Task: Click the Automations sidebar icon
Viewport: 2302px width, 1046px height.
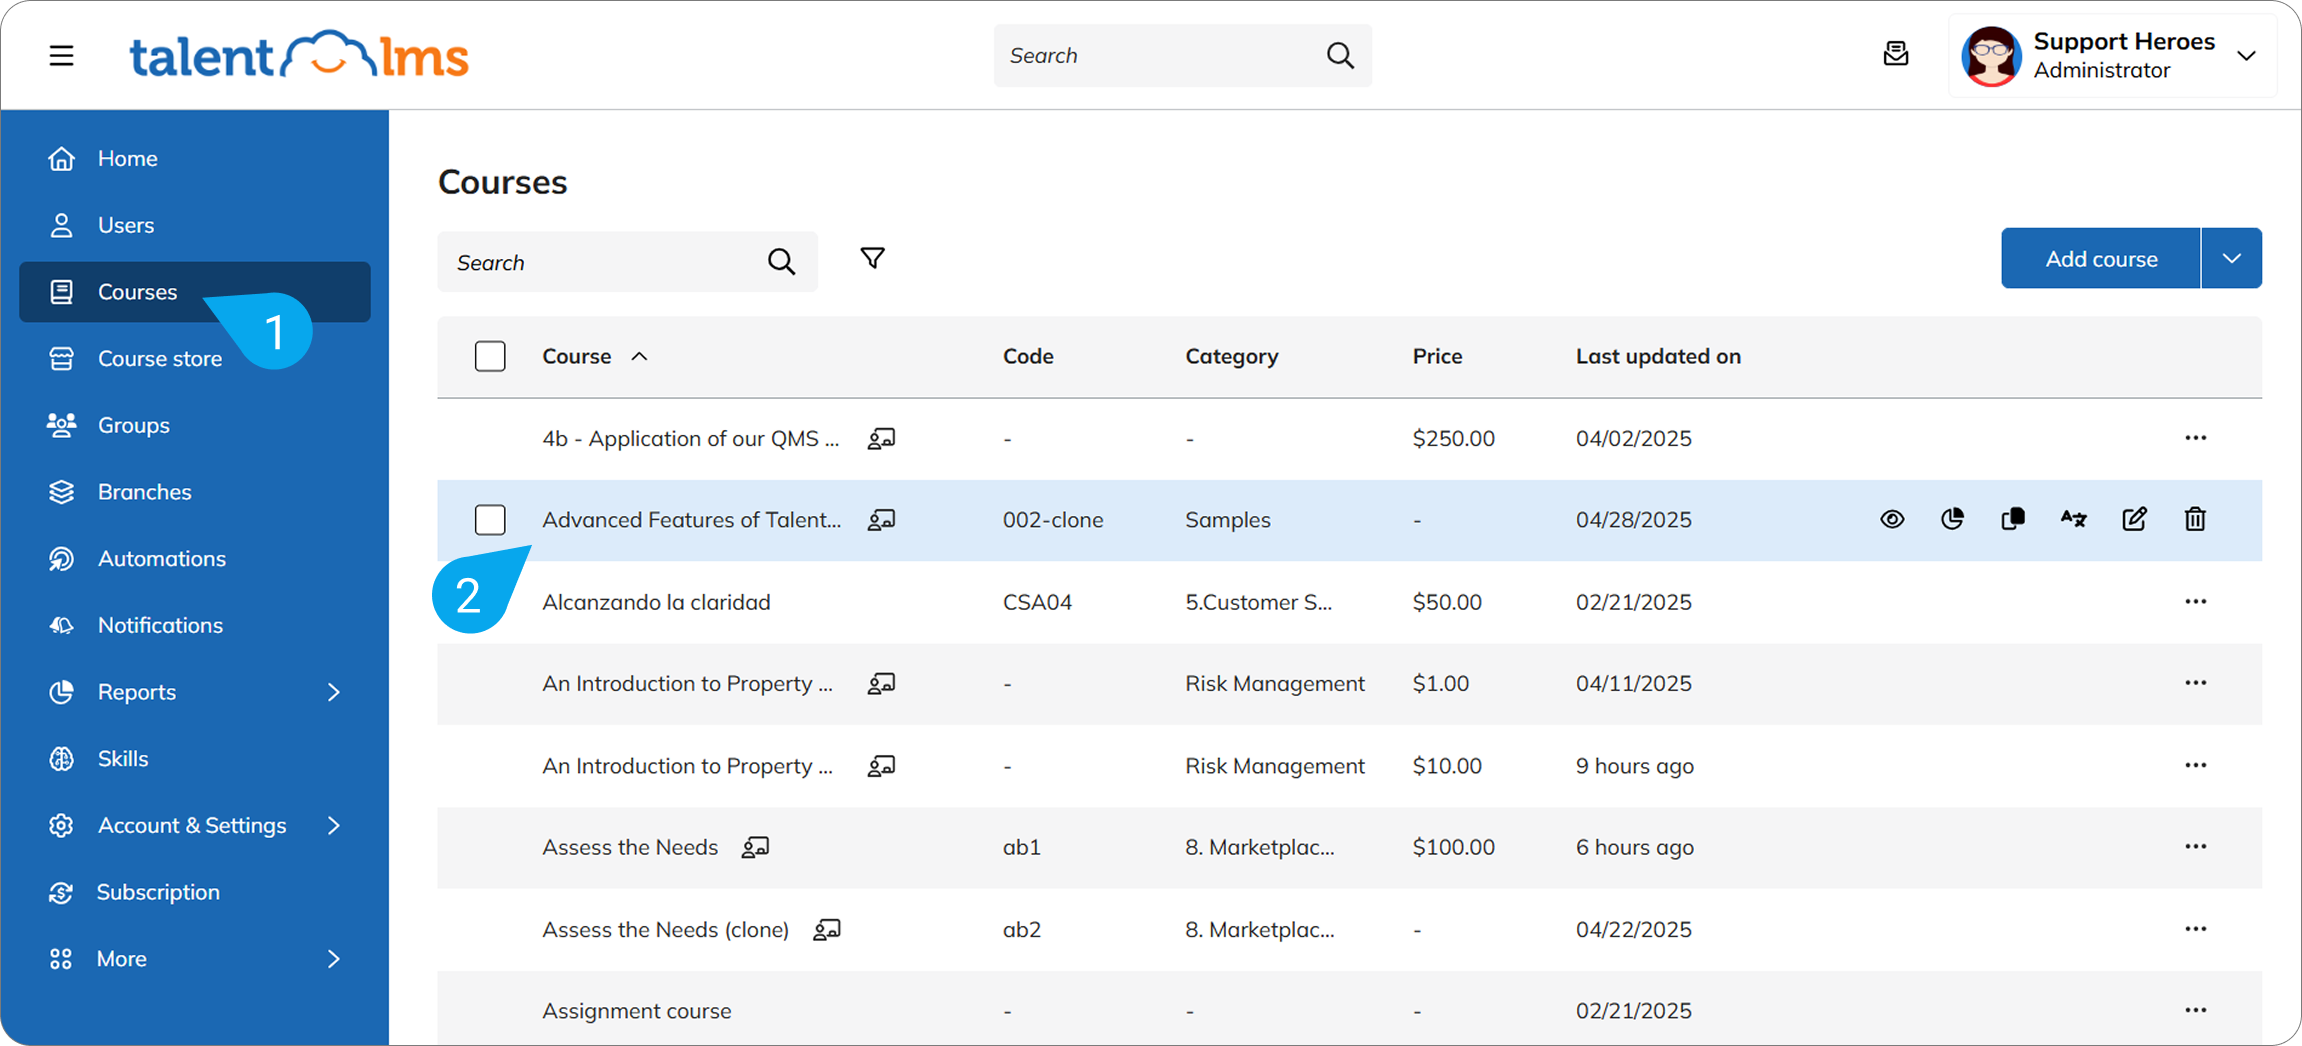Action: tap(61, 558)
